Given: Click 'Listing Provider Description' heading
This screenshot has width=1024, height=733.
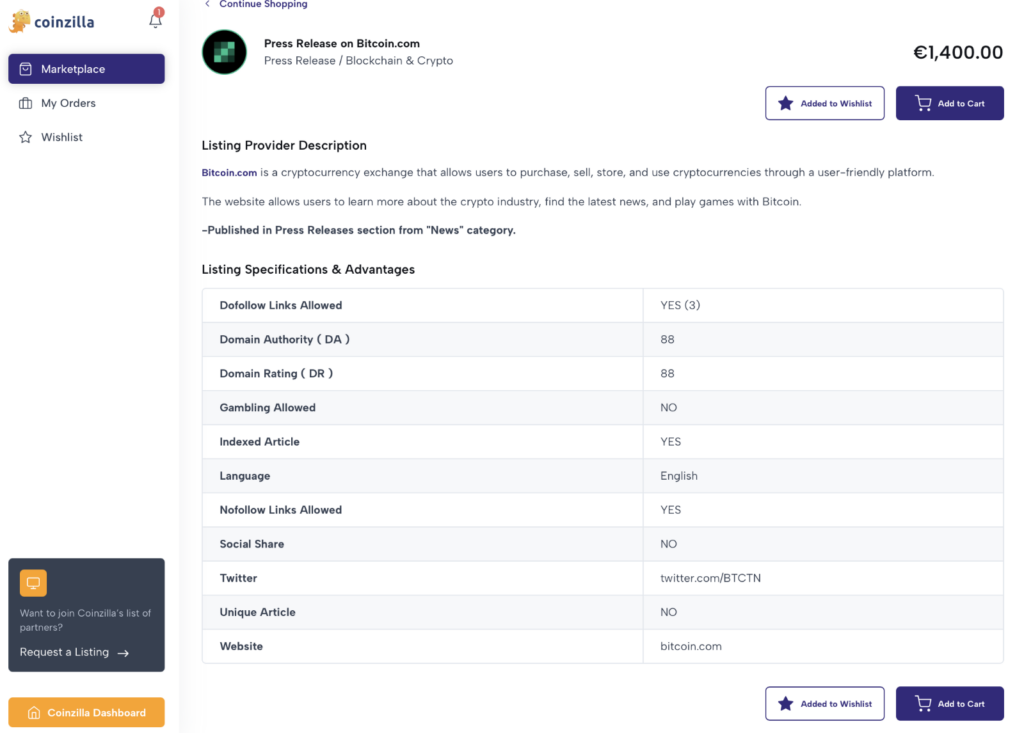Looking at the screenshot, I should 284,145.
